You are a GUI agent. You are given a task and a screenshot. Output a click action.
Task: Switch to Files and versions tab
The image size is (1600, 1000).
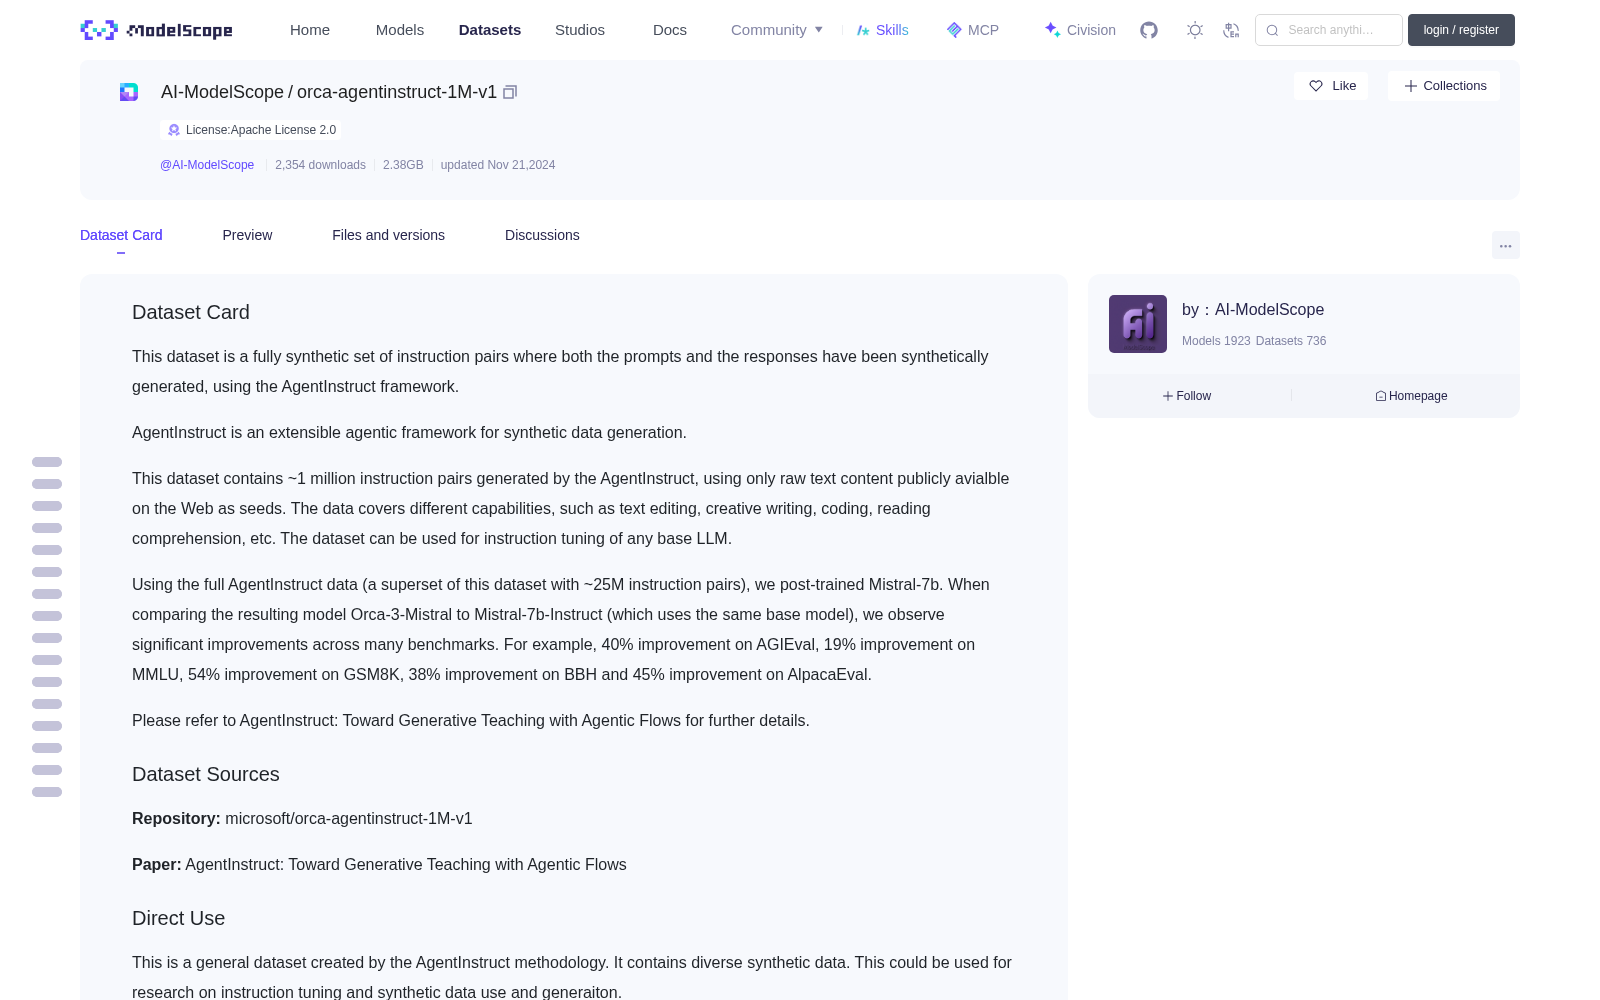(388, 235)
